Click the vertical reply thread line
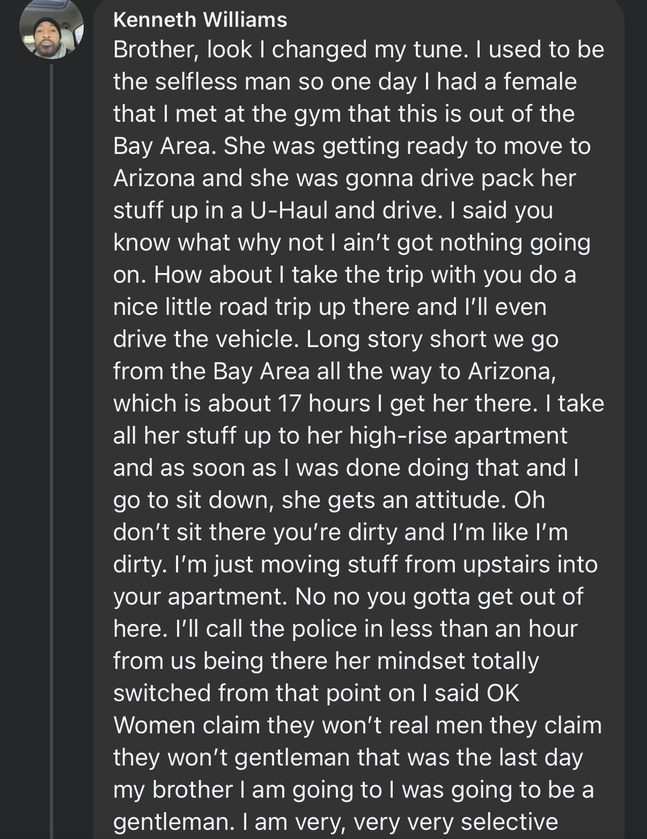Screen dimensions: 647x839 (52, 451)
